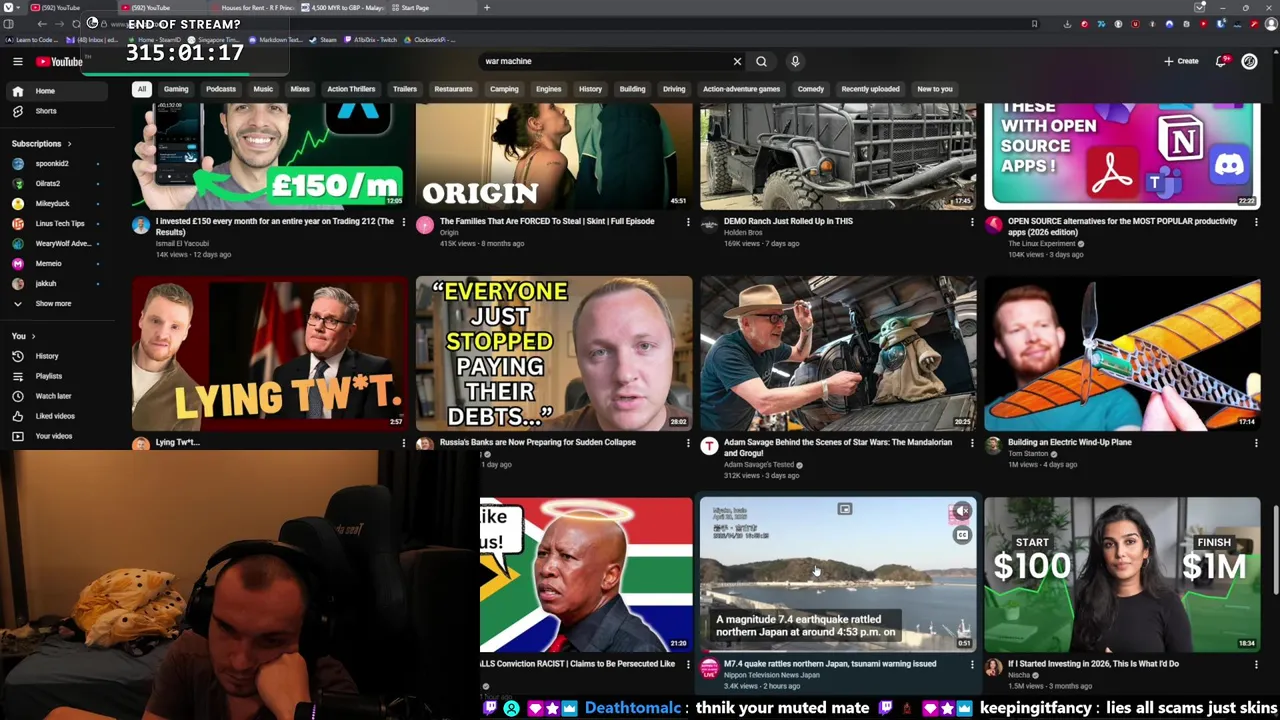1280x720 pixels.
Task: Open a new browser tab with plus
Action: coord(487,8)
